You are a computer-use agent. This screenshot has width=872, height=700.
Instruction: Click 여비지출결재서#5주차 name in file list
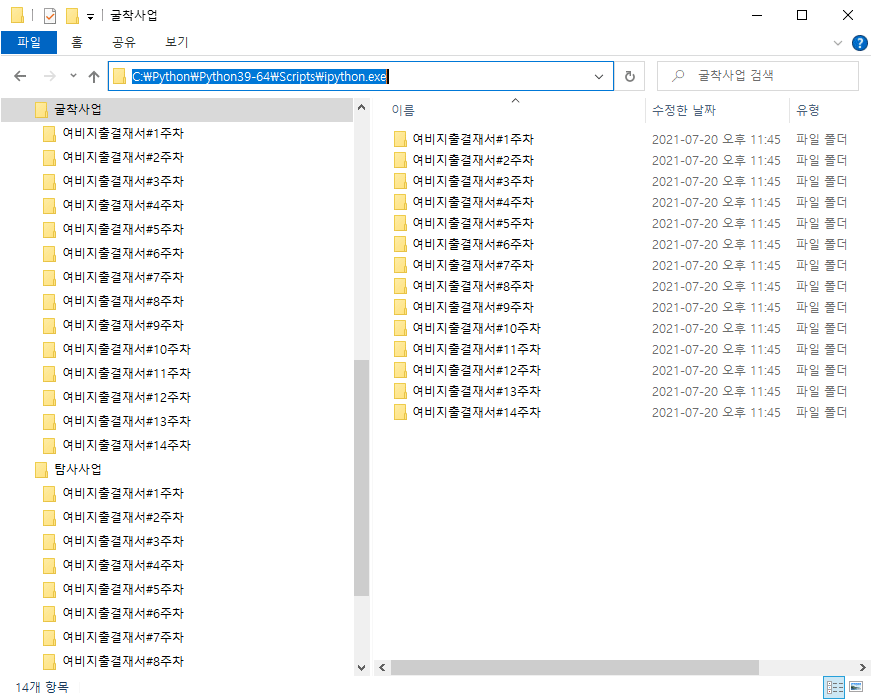click(x=473, y=223)
